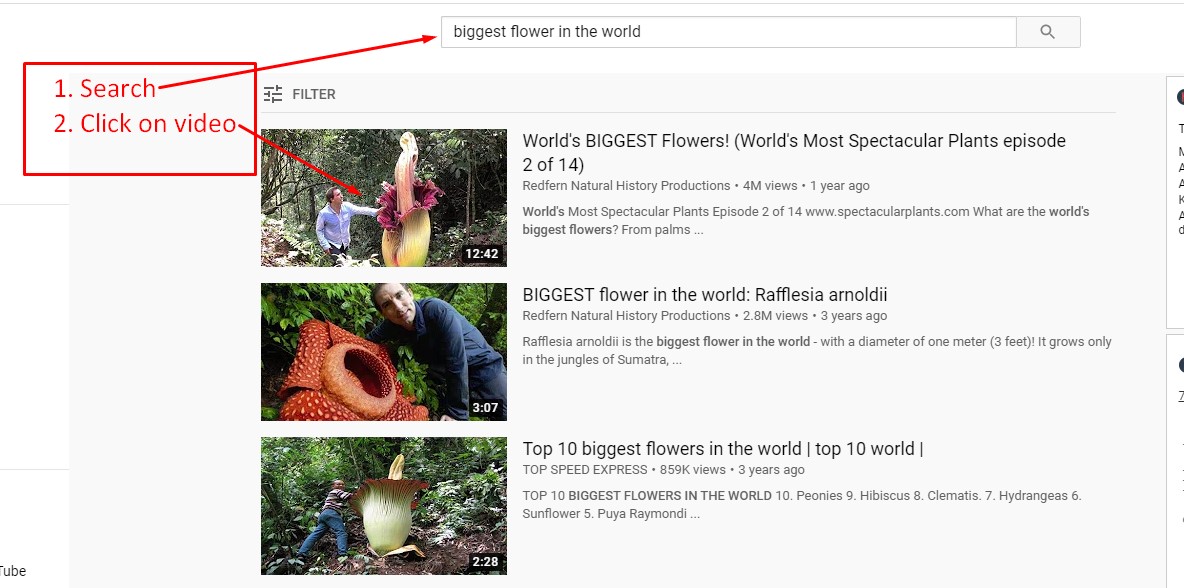Click the filter sliders icon

[273, 94]
